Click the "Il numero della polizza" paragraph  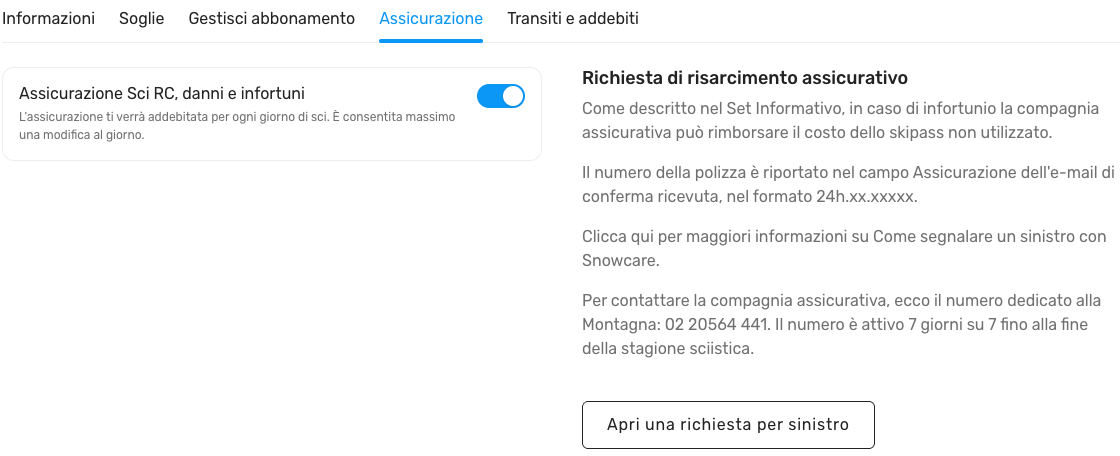[x=840, y=172]
